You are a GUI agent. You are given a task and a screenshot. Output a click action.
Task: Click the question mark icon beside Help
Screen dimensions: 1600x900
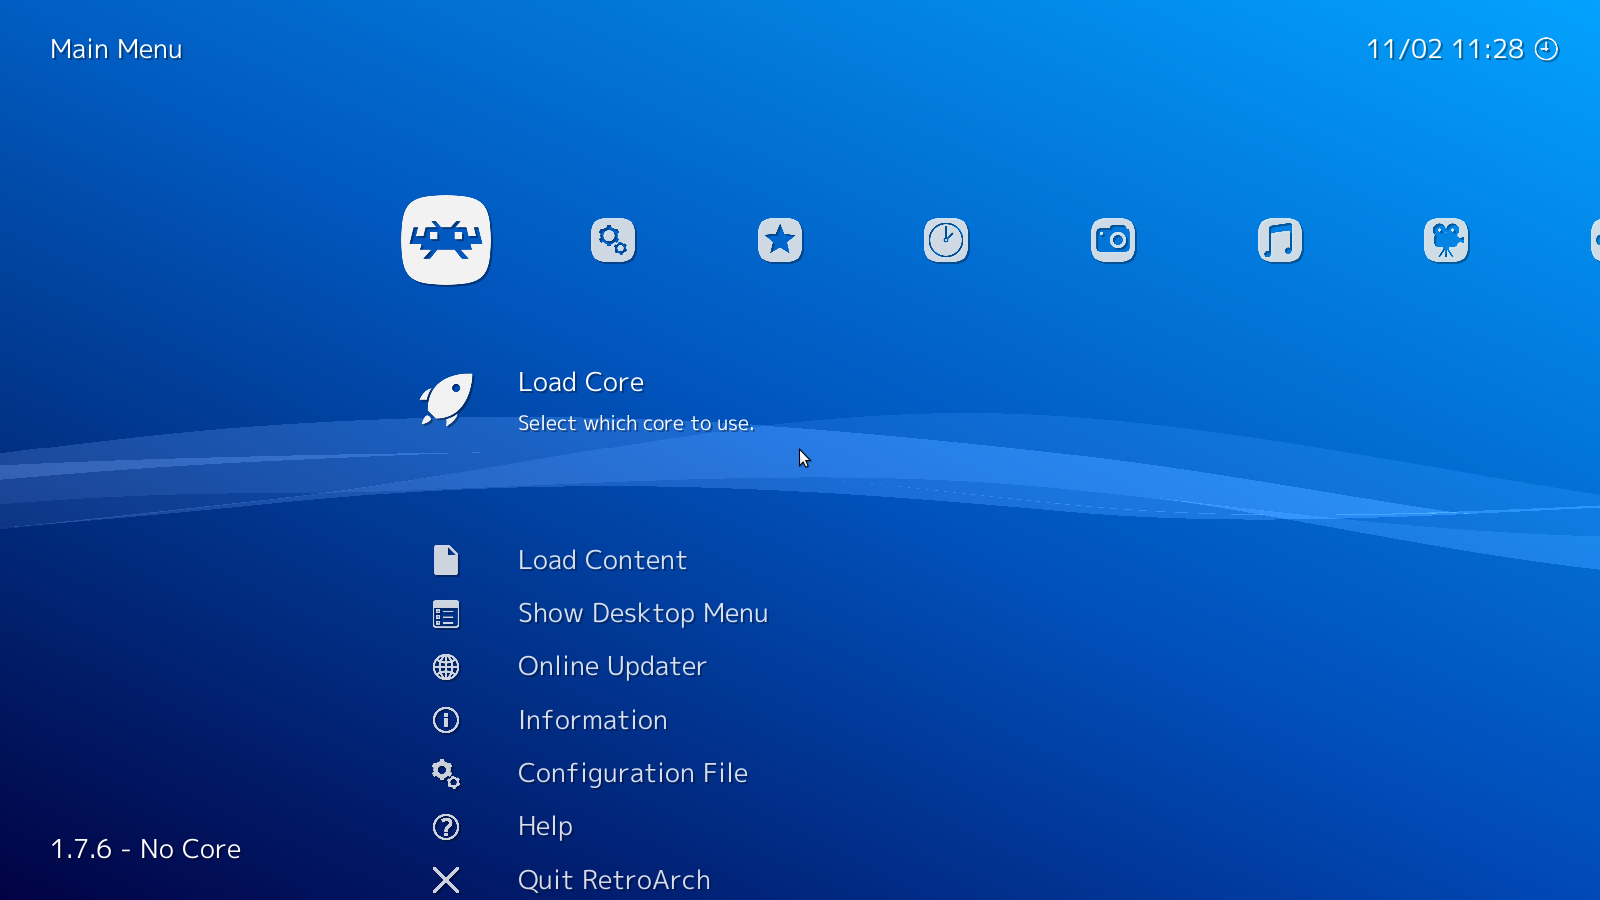click(x=446, y=827)
